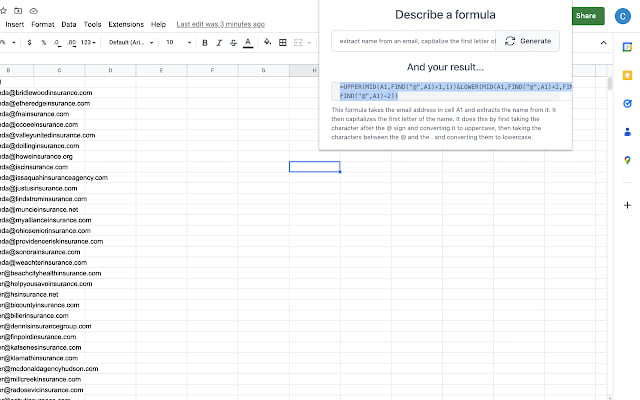Toggle bold formatting
Screen dimensions: 640x400
click(x=205, y=42)
